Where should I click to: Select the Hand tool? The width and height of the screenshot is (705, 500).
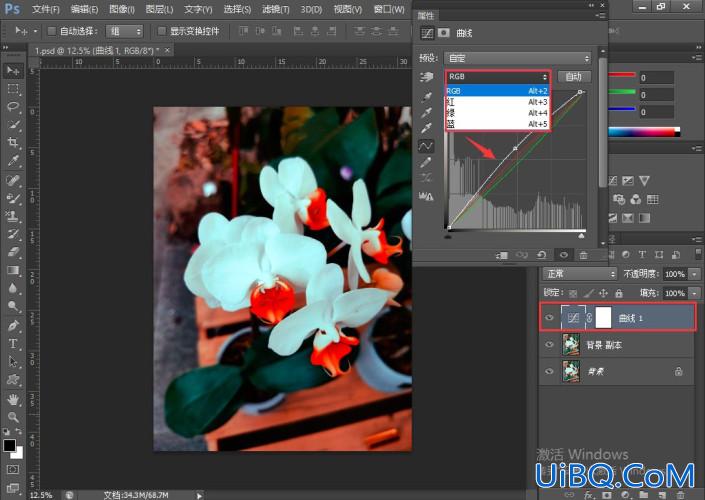(x=13, y=399)
